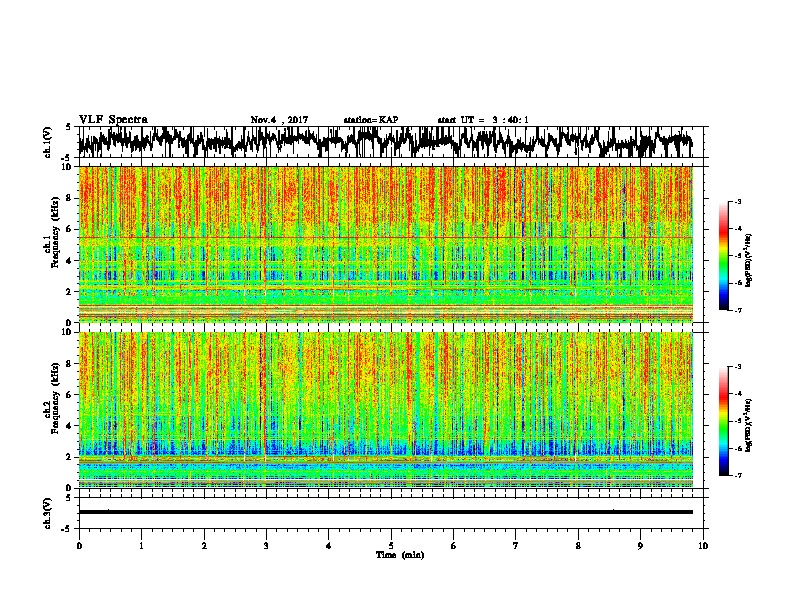
Task: Click the "ch.1(V)" axis label
Action: [48, 142]
